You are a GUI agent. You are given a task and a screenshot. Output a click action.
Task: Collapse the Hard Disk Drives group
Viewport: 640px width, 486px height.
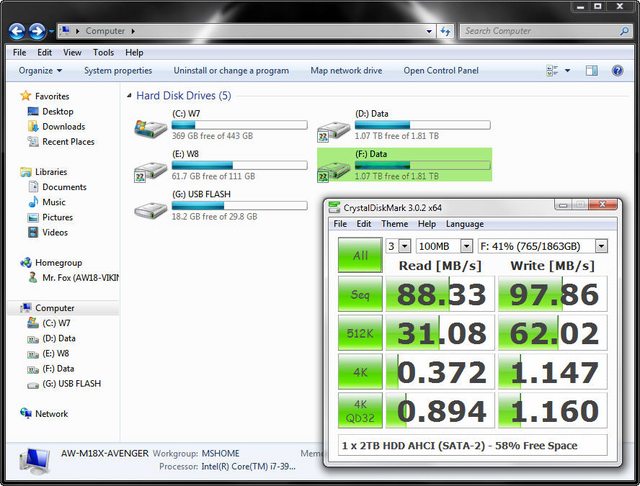tap(127, 96)
